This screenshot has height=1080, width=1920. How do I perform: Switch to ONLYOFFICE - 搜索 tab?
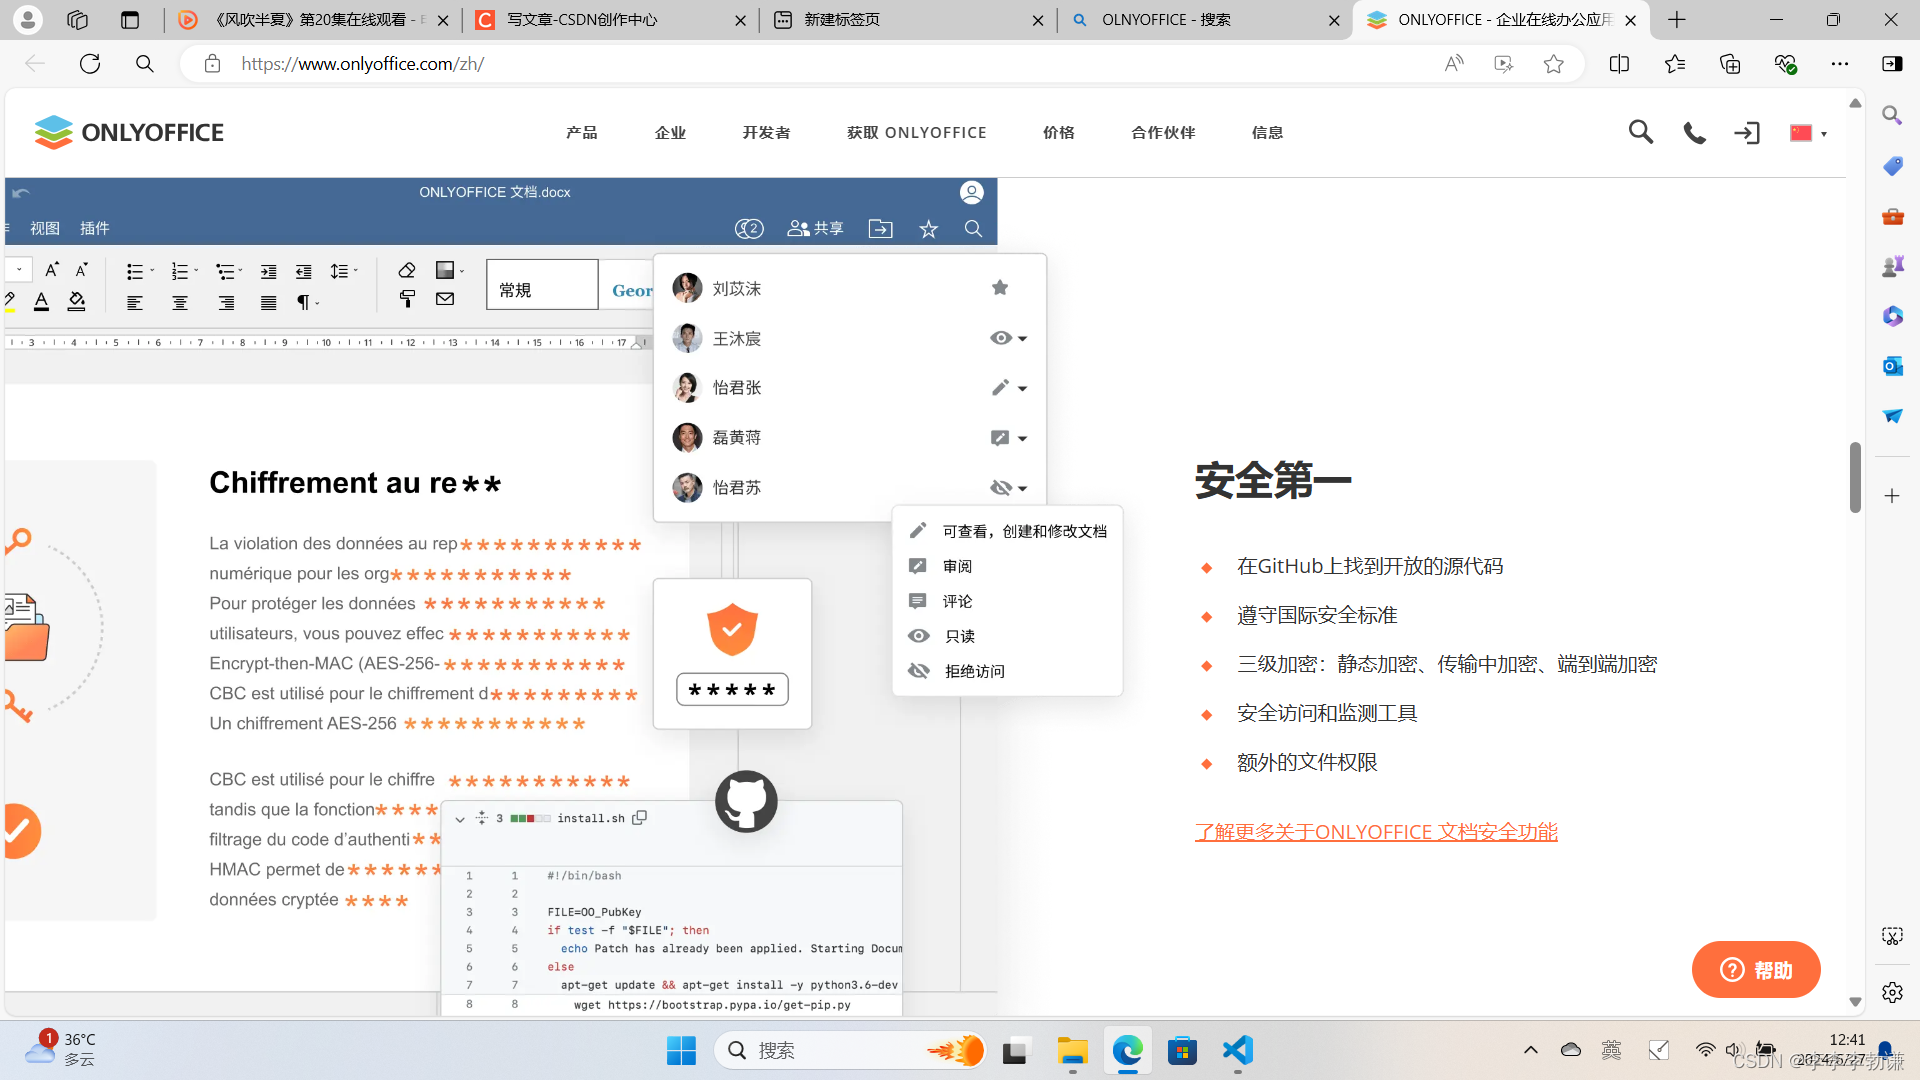click(x=1205, y=20)
